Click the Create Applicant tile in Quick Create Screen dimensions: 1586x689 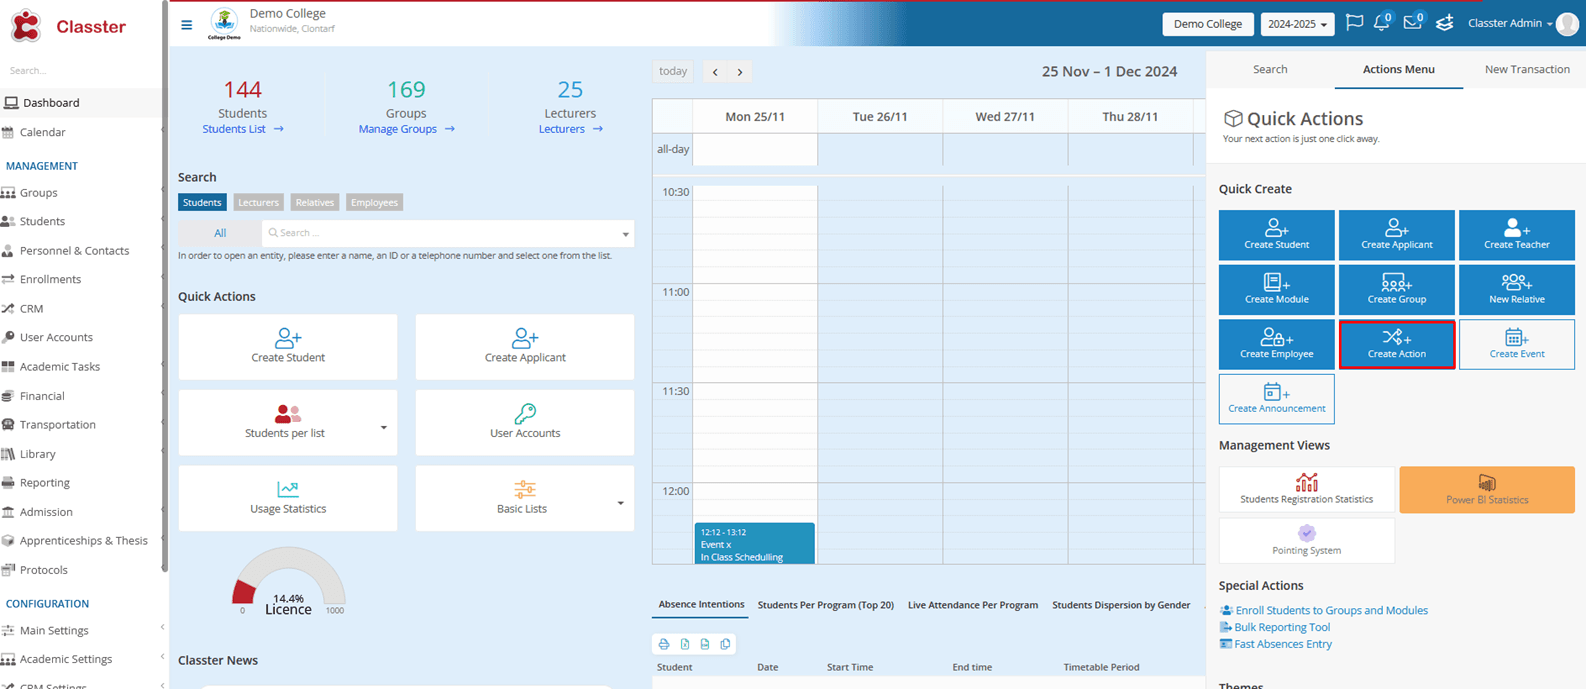(x=1396, y=235)
